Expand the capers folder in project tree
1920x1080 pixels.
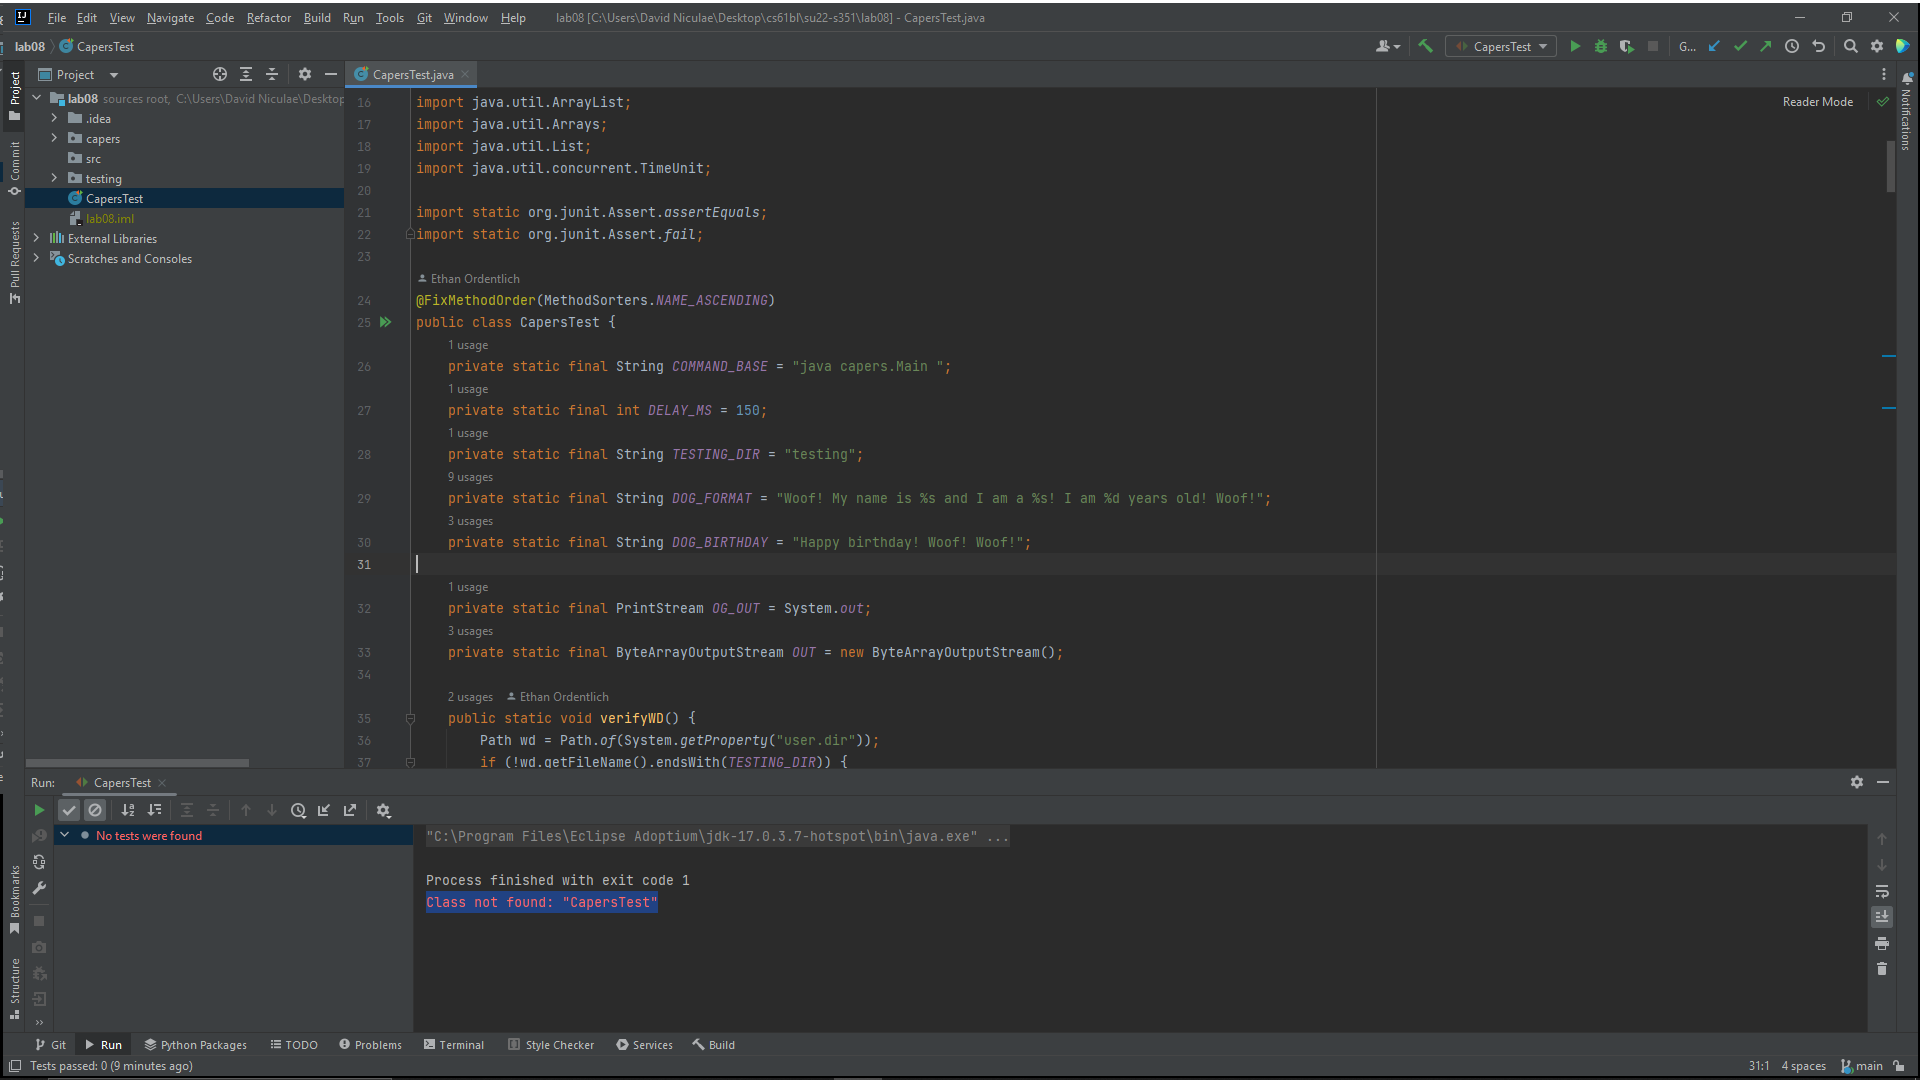[54, 138]
